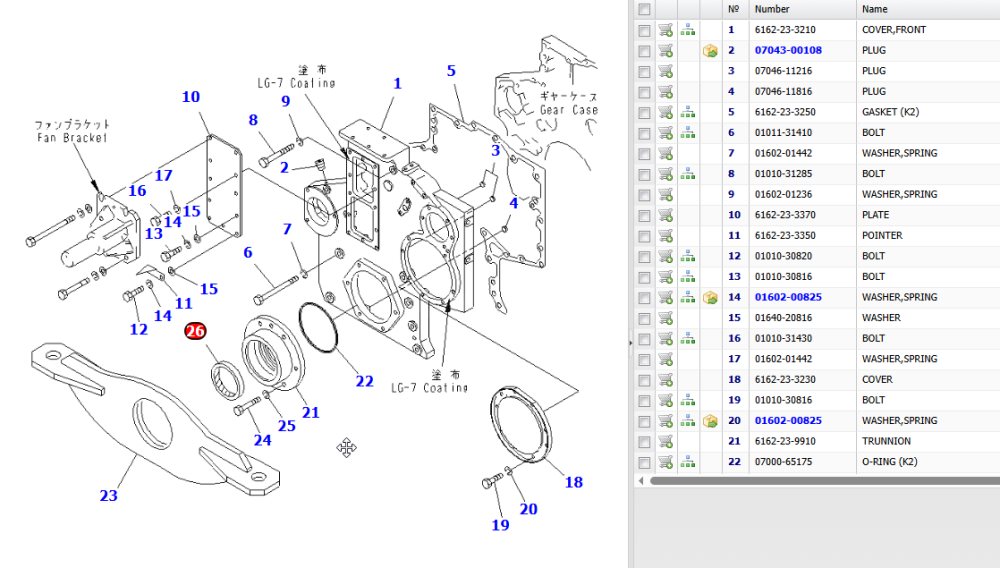Toggle the select-all checkbox in table header
Image resolution: width=1000 pixels, height=568 pixels.
[x=644, y=9]
